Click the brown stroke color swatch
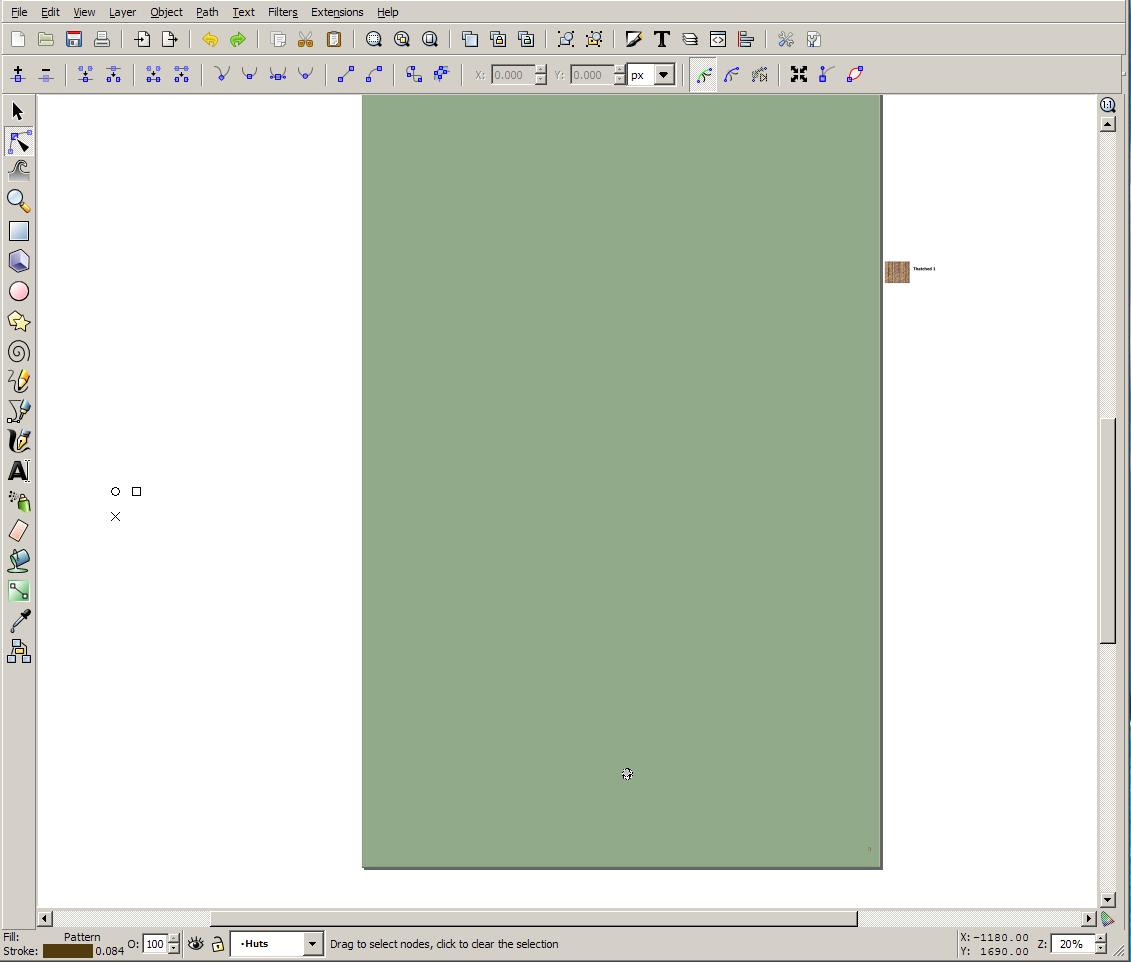 coord(67,951)
